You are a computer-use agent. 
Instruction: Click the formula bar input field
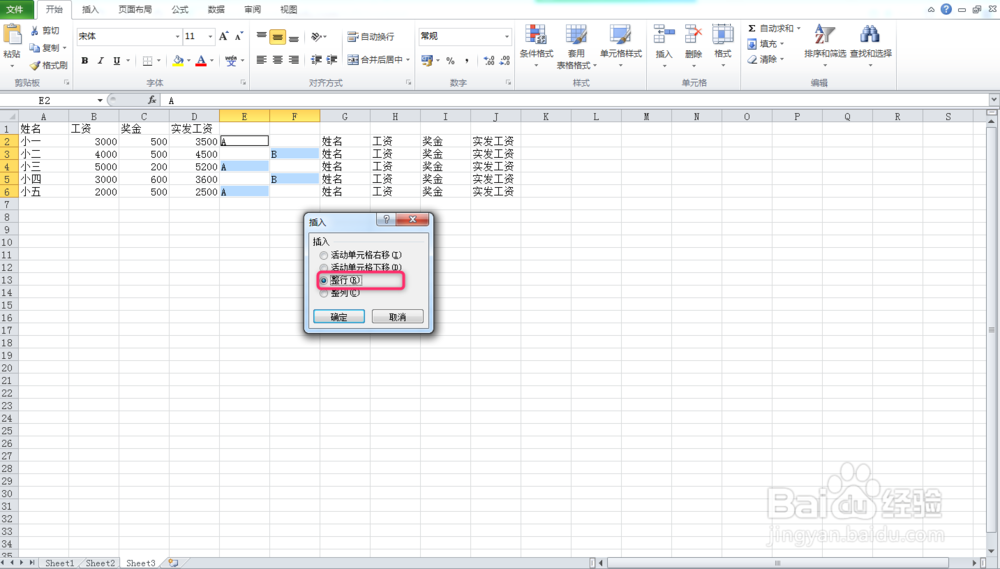coord(577,100)
